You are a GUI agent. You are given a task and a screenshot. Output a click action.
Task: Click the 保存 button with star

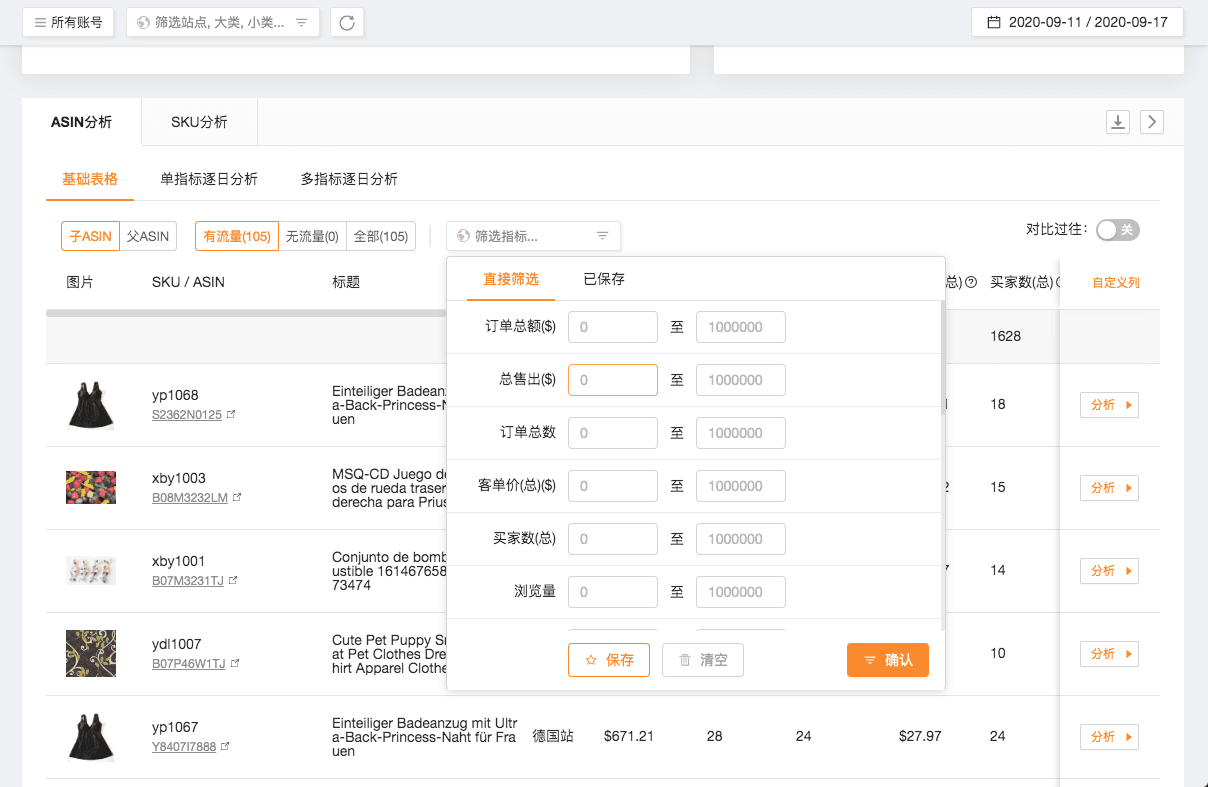pos(608,660)
